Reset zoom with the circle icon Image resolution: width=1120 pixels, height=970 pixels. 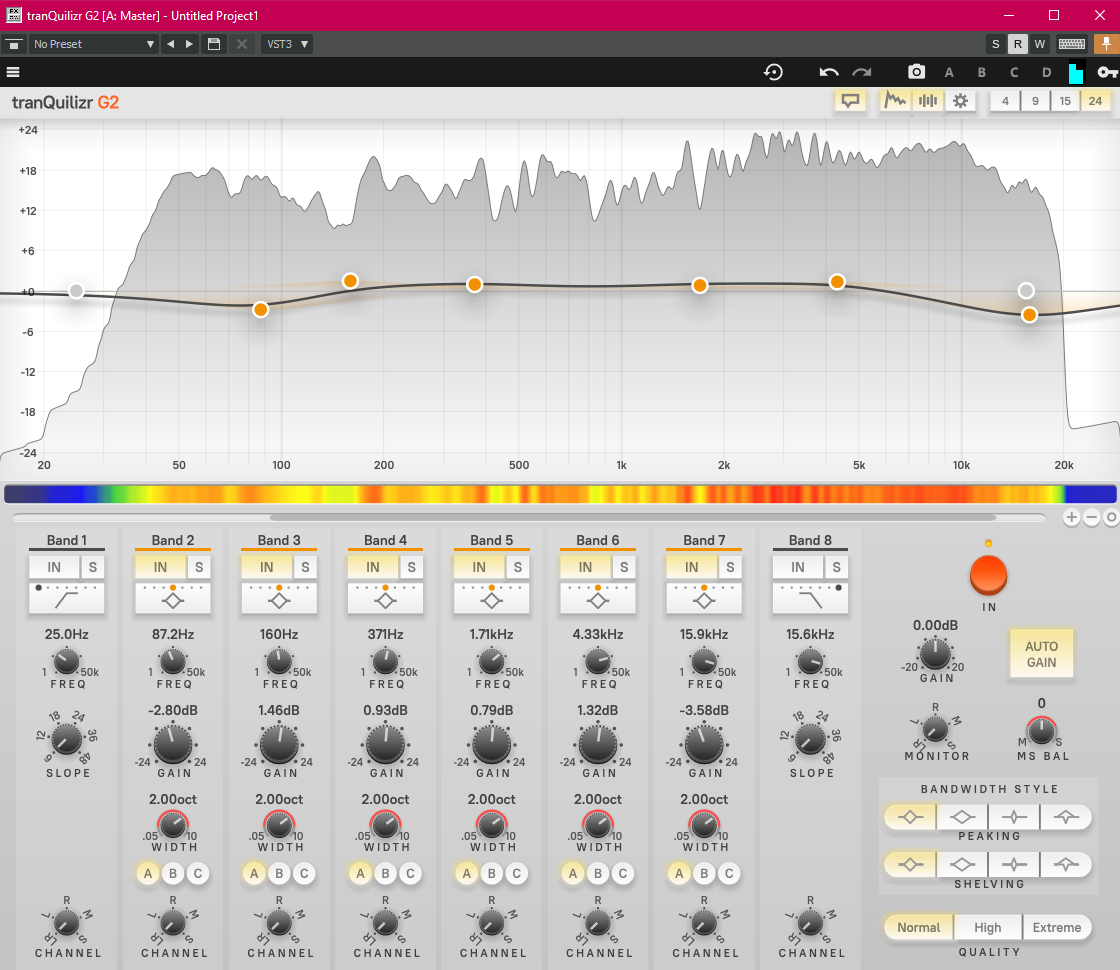(1111, 517)
